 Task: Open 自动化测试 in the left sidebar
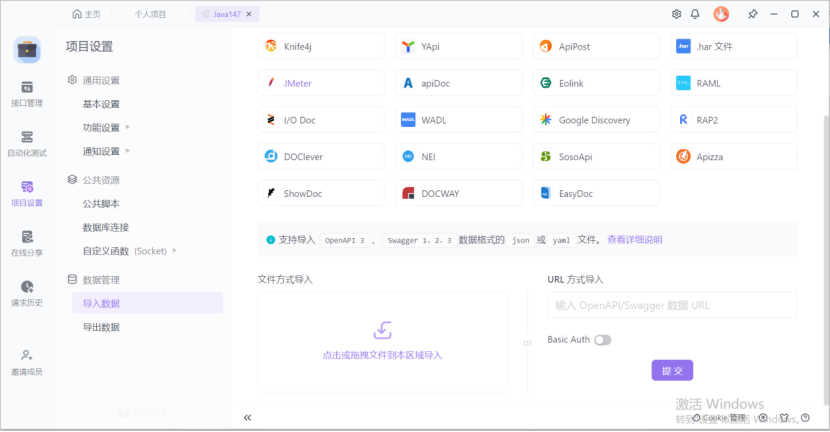(27, 143)
